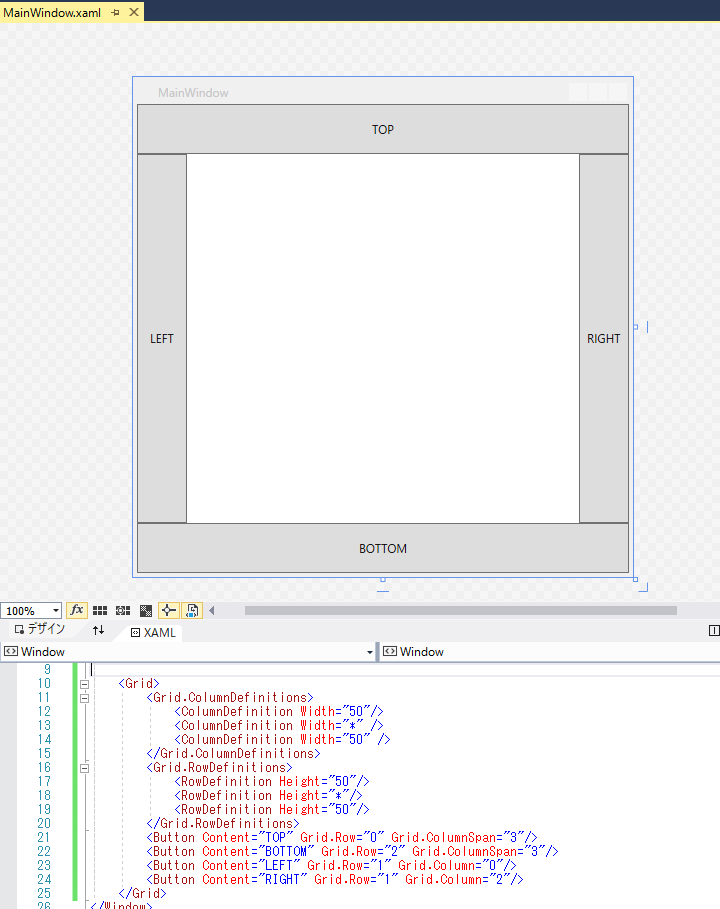Click the split orientation icon
The height and width of the screenshot is (909, 720).
coord(714,631)
